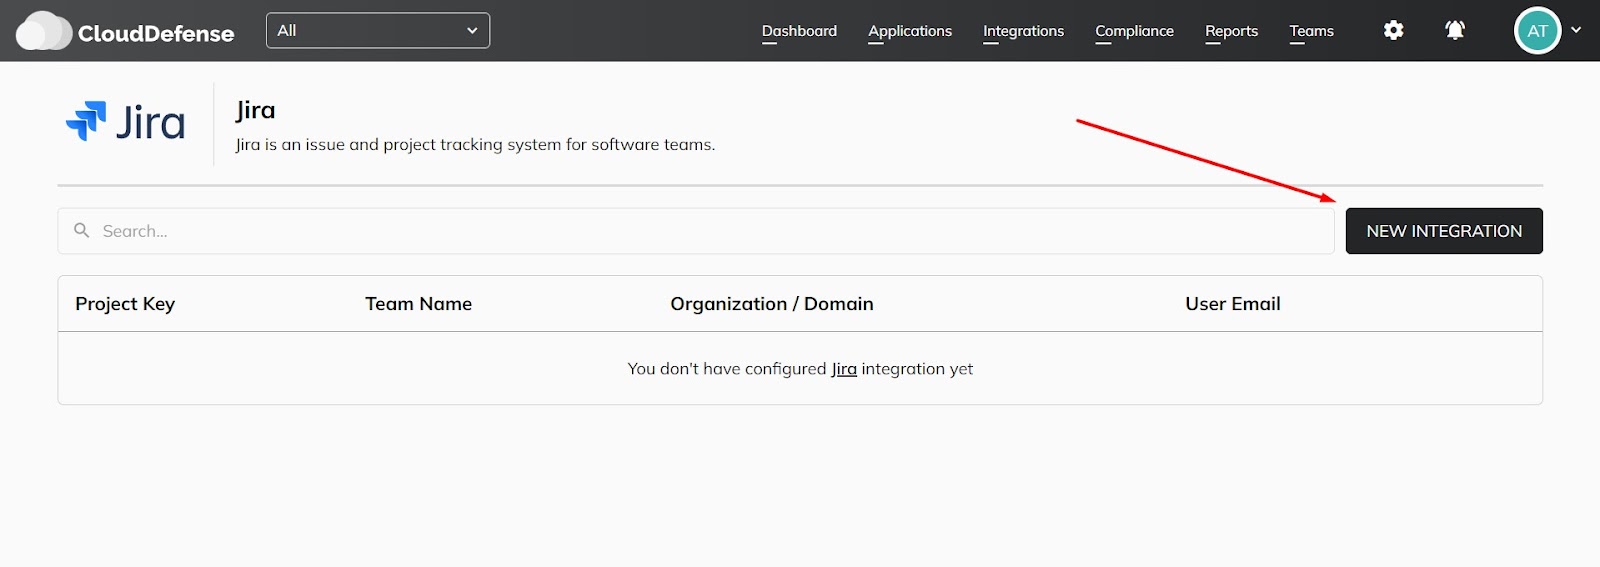Open the Integrations menu item

tap(1023, 31)
